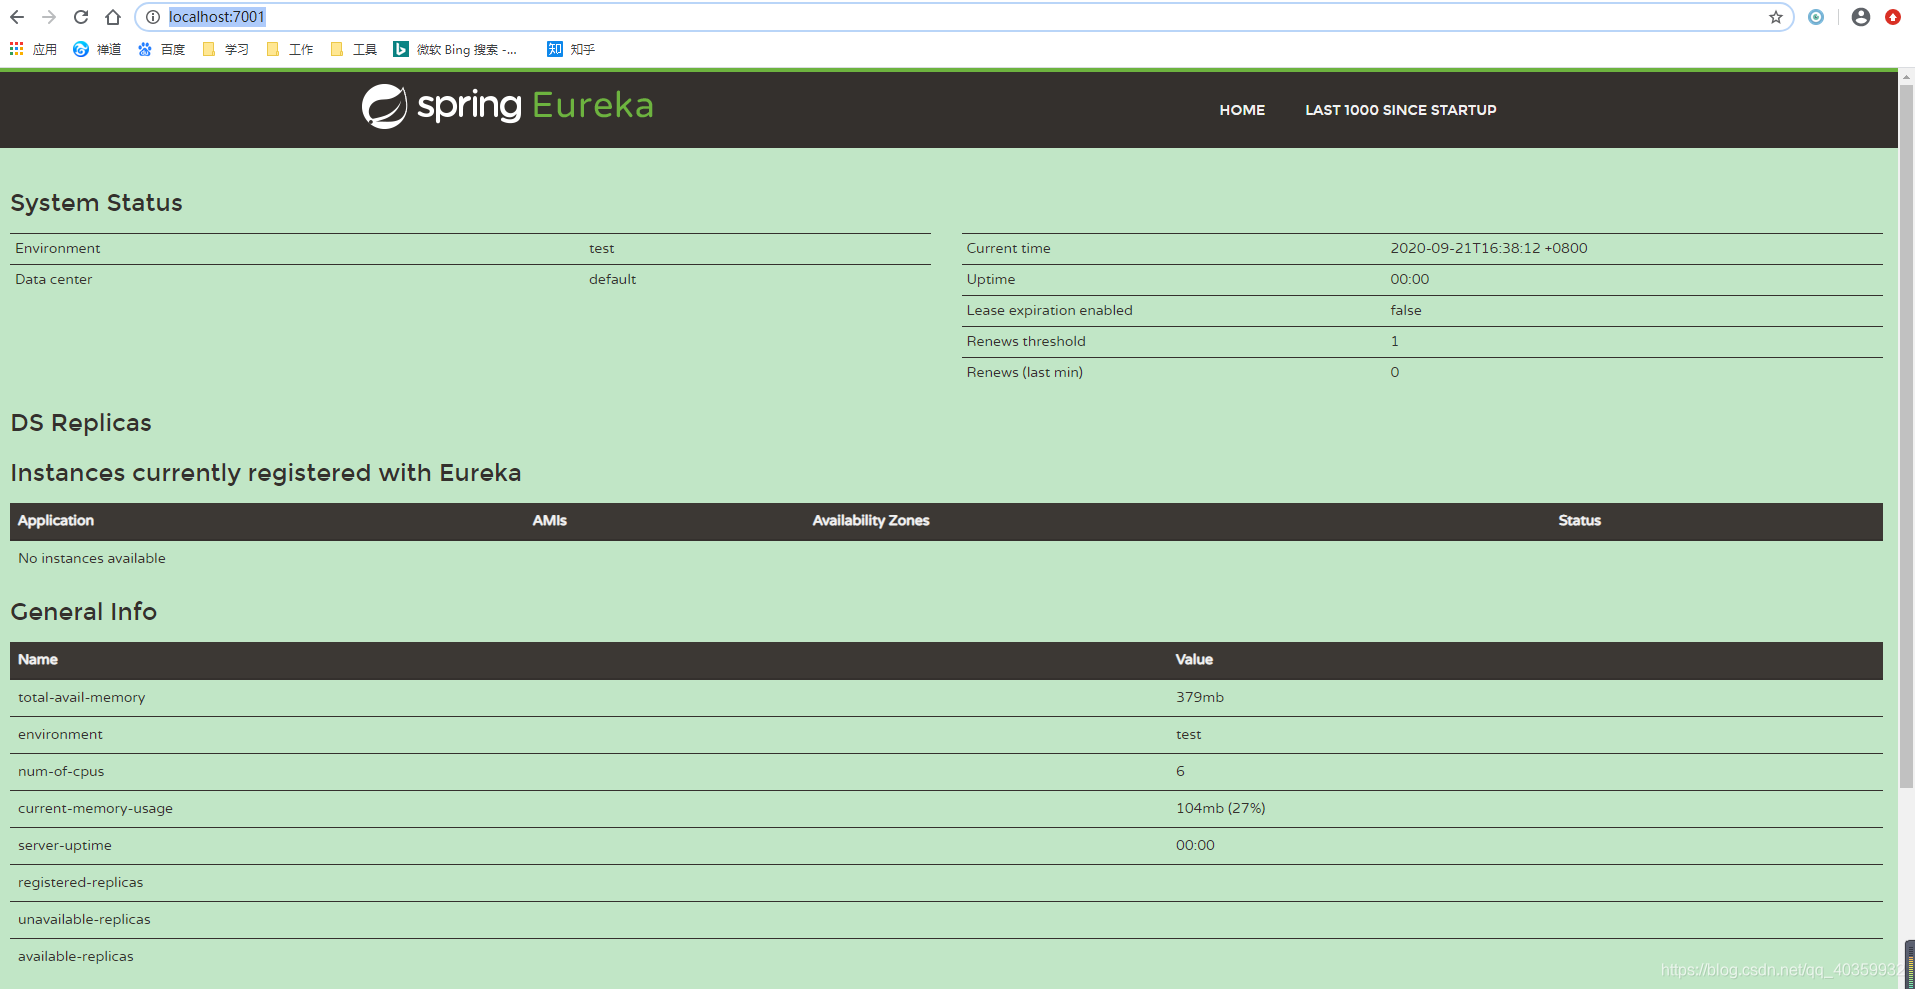1915x989 pixels.
Task: Bookmark this page with the star icon
Action: (1776, 17)
